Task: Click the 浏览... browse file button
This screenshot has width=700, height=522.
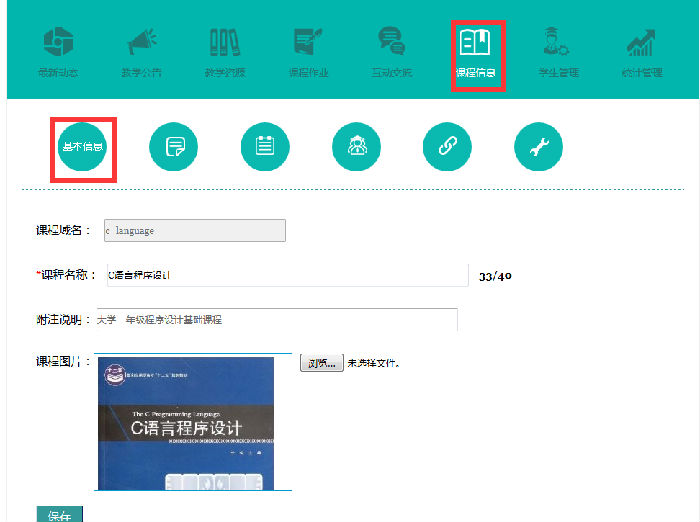Action: (x=321, y=362)
